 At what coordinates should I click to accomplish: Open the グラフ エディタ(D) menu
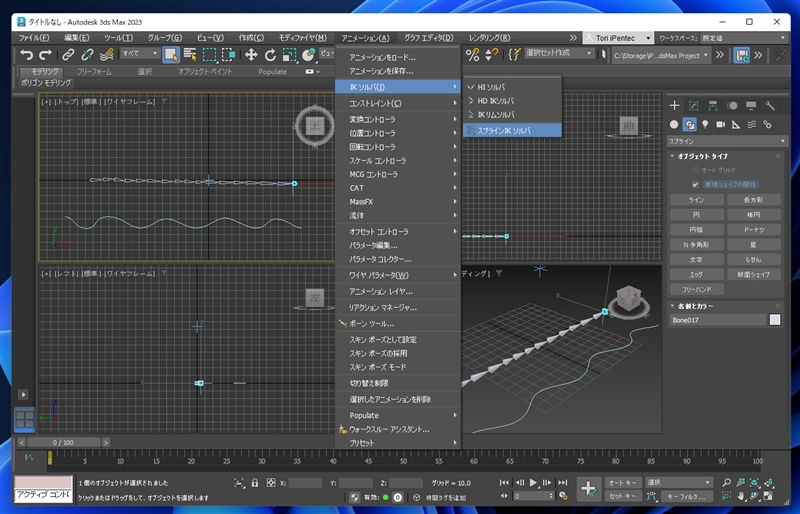coord(429,38)
